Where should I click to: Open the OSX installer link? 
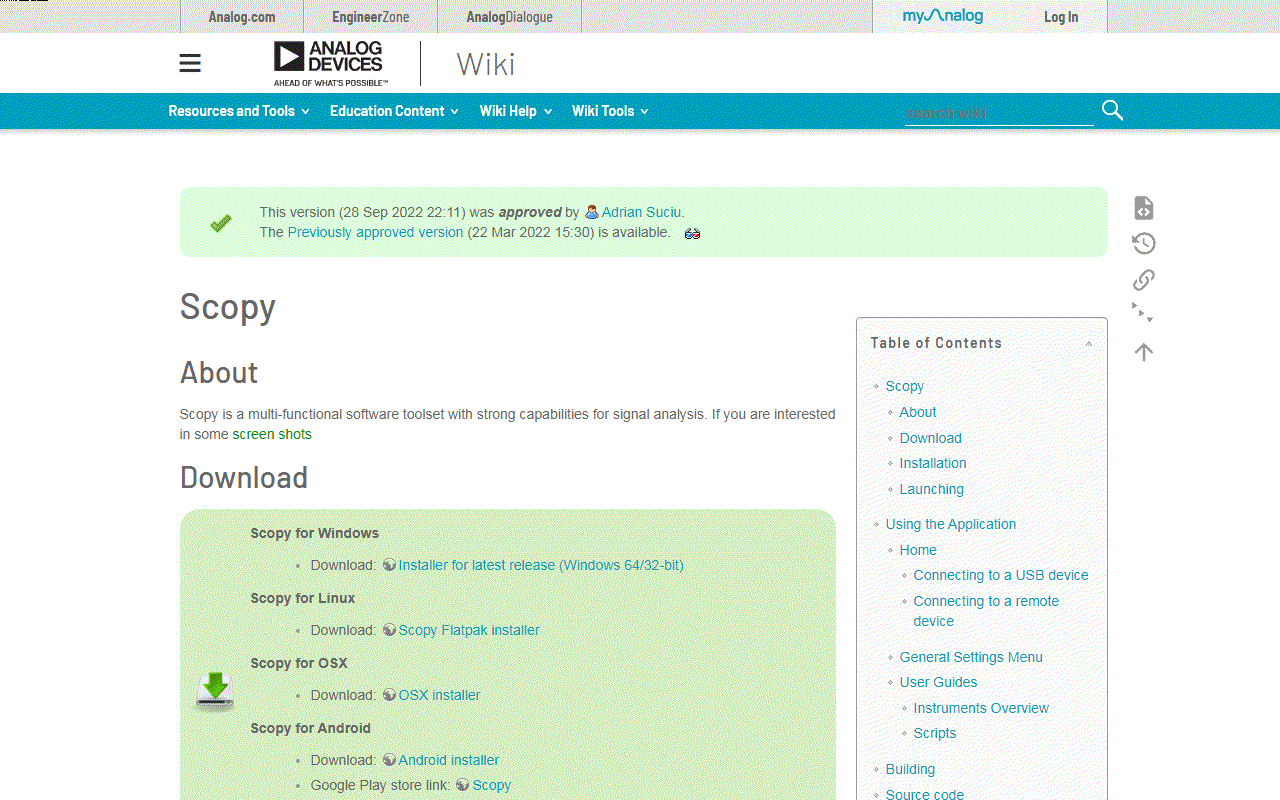[x=439, y=695]
